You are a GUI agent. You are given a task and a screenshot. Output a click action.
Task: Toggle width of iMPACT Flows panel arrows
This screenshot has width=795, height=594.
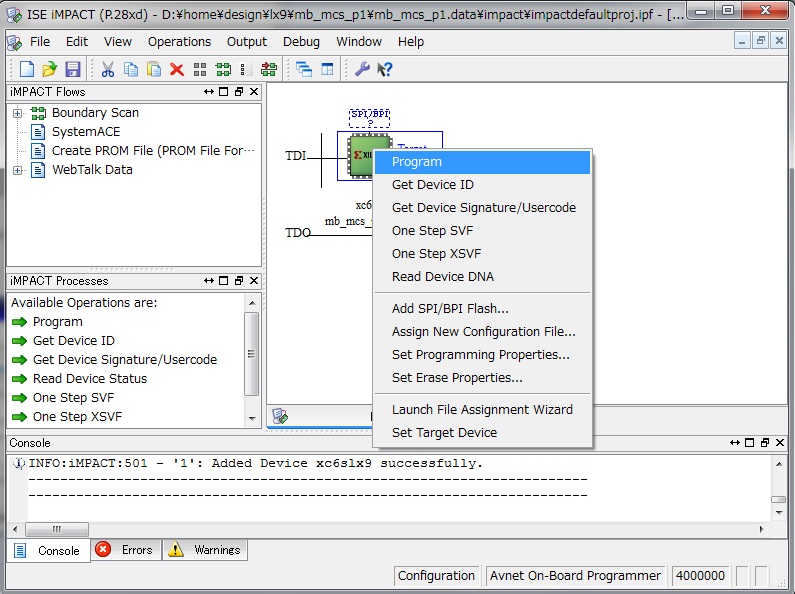click(208, 92)
